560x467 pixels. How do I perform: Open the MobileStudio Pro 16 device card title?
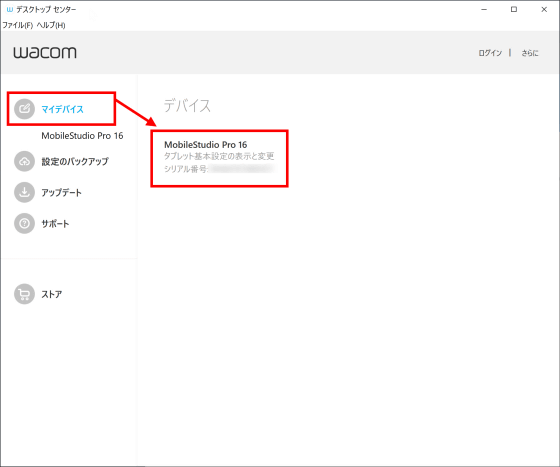click(x=206, y=145)
